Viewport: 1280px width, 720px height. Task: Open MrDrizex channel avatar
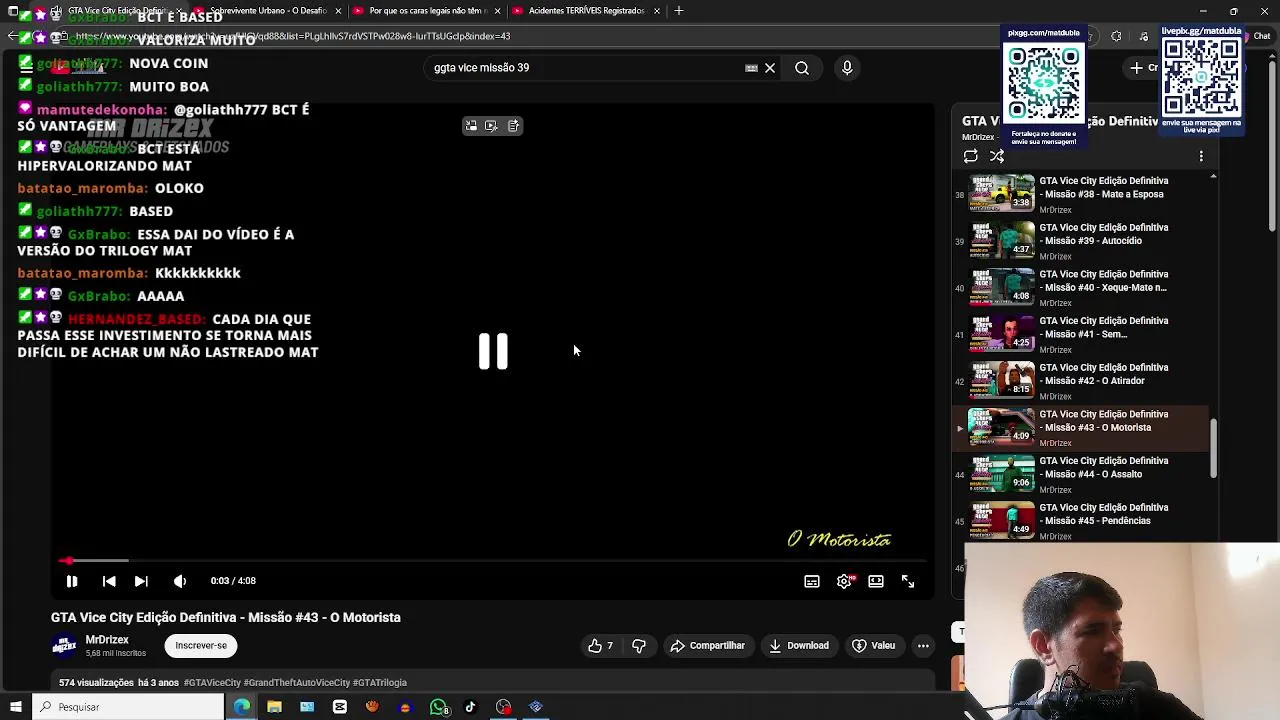[x=64, y=646]
